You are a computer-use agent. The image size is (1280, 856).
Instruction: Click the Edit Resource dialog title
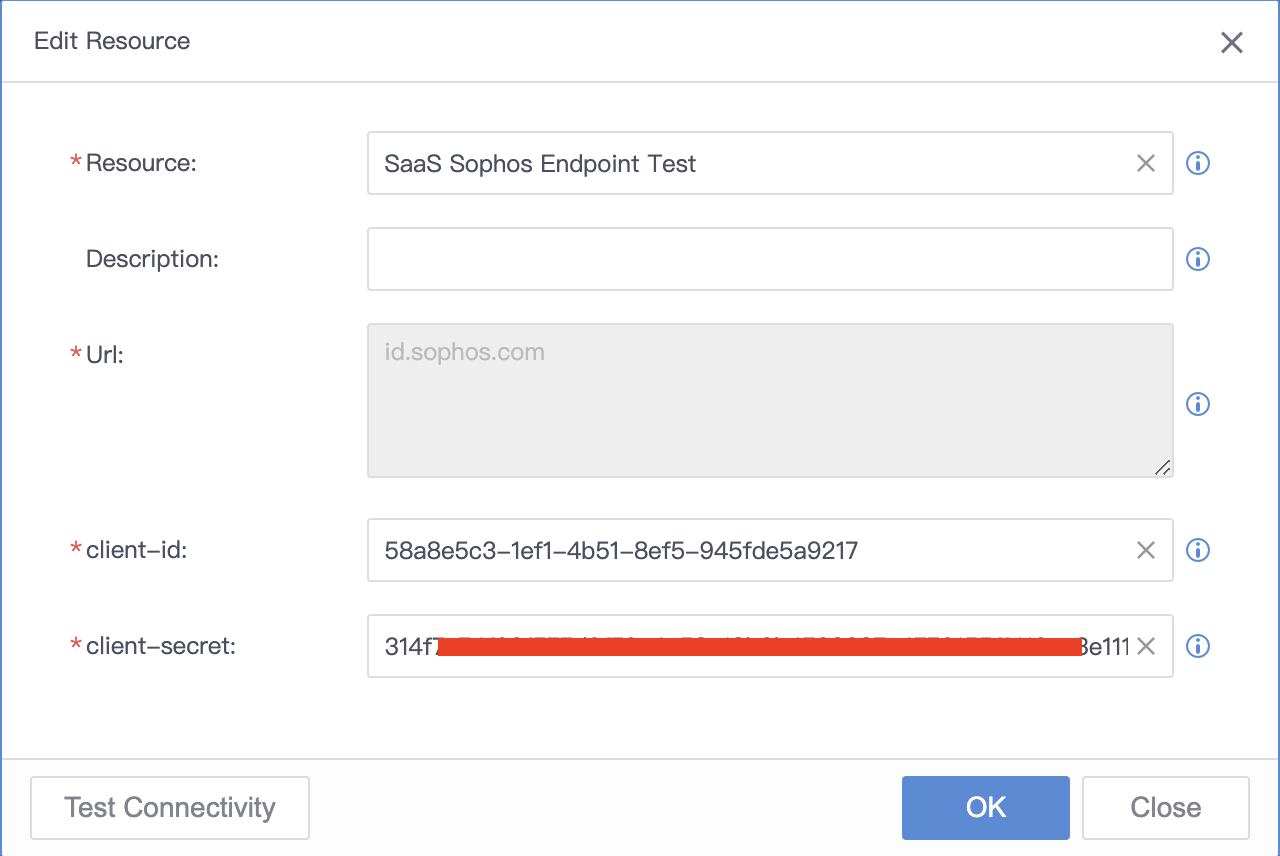point(112,41)
